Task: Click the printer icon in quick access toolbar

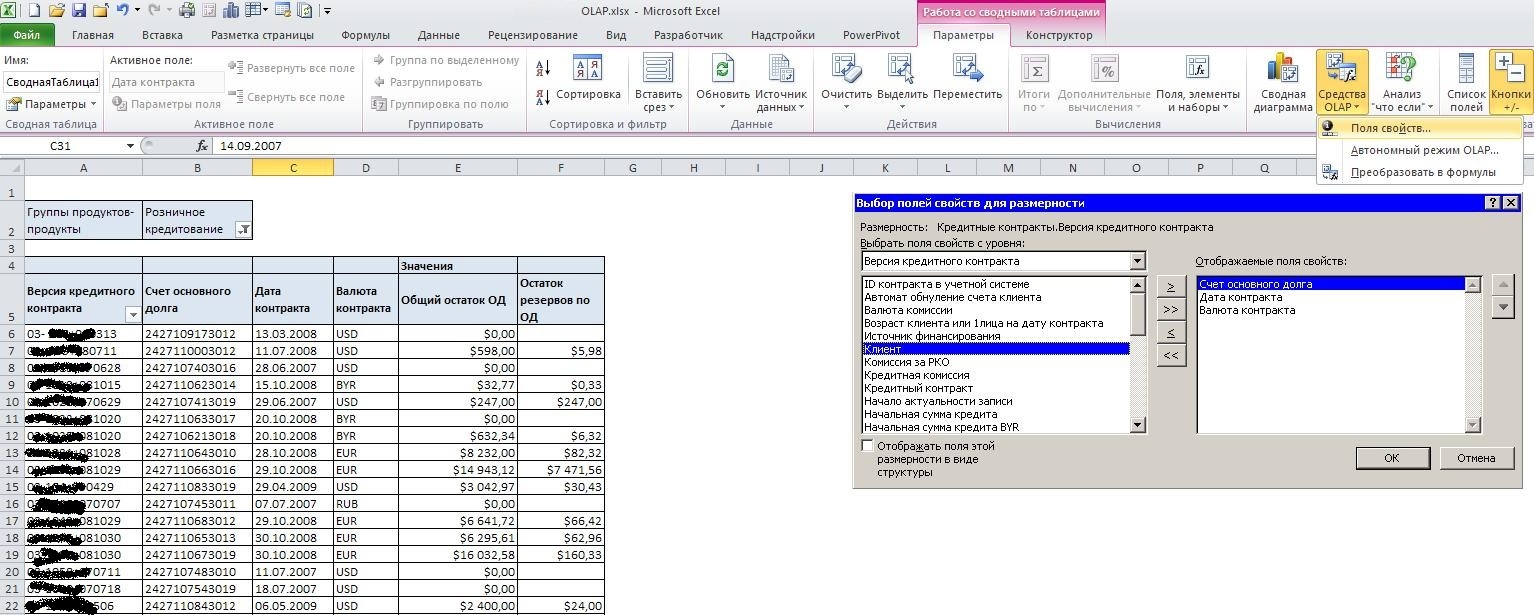Action: [x=188, y=11]
